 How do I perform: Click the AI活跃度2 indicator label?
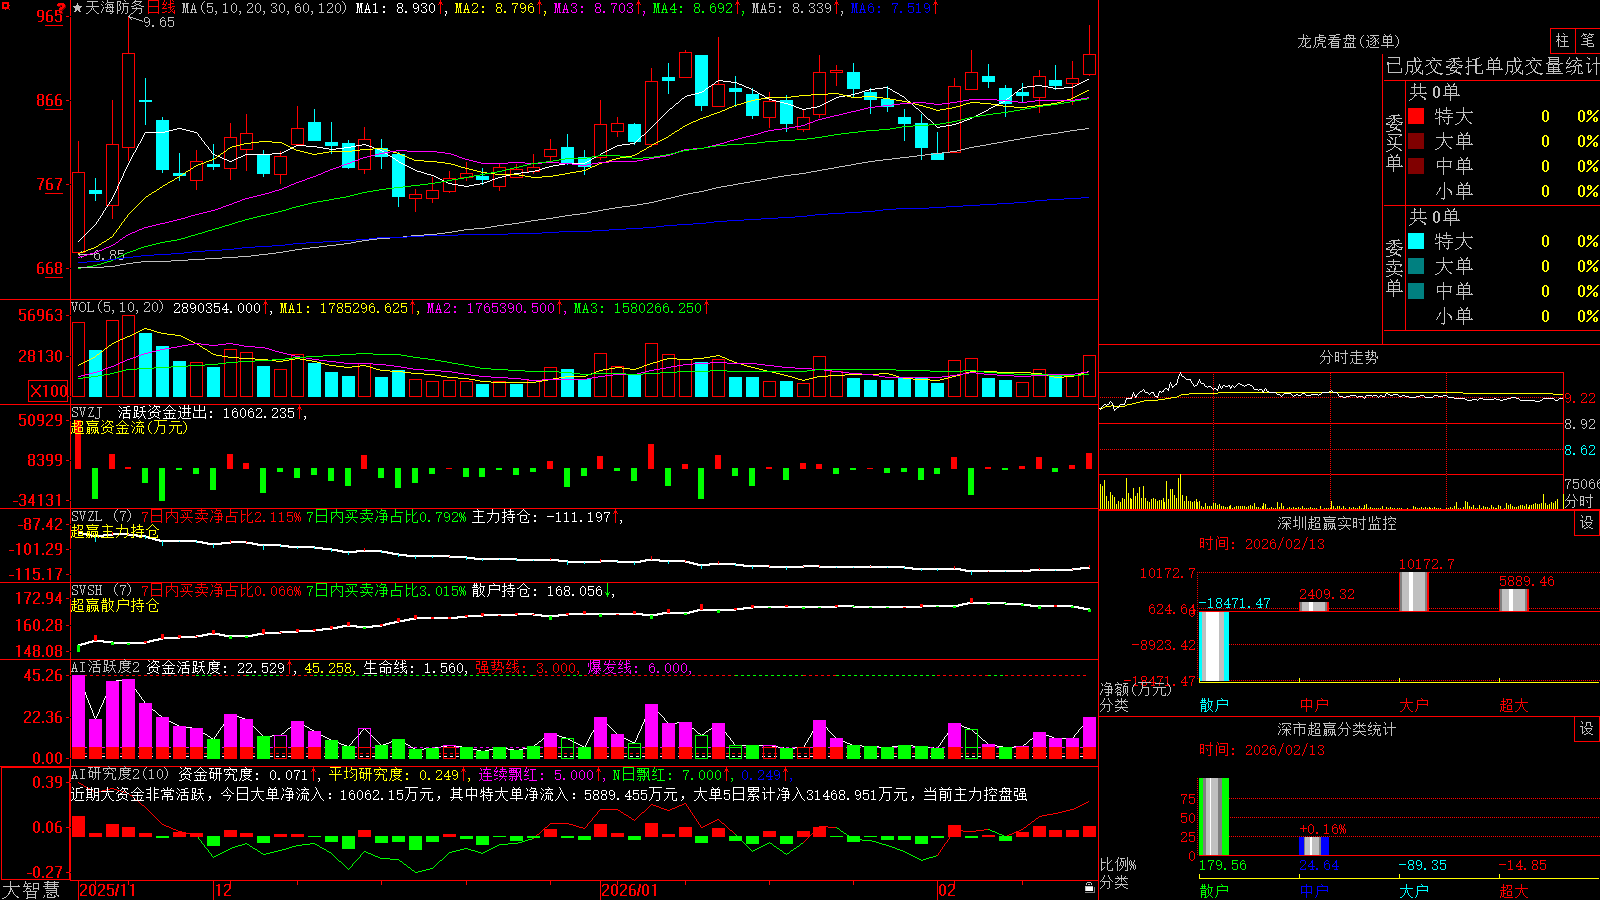(x=106, y=667)
